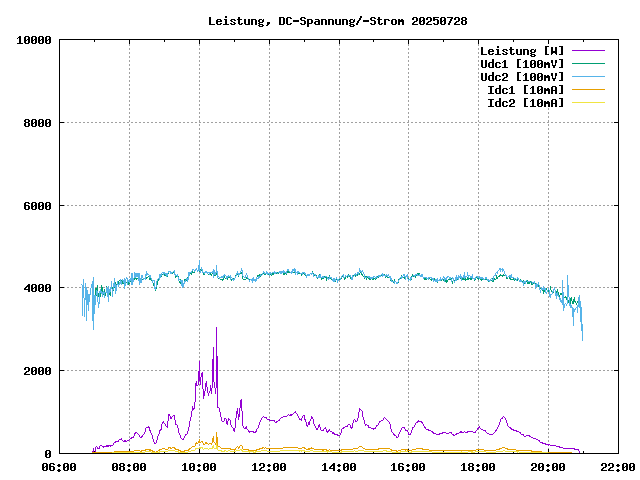640x480 pixels.
Task: Select the 14:00 time label on x-axis
Action: [x=339, y=467]
